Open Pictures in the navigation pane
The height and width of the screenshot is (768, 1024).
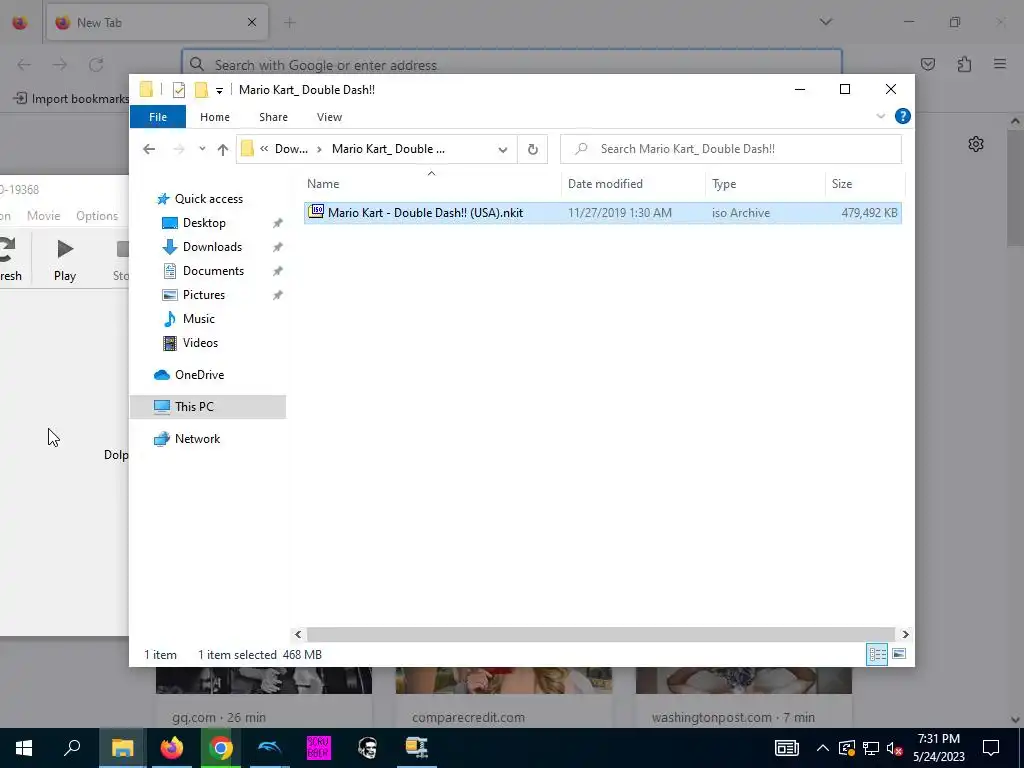[x=204, y=295]
